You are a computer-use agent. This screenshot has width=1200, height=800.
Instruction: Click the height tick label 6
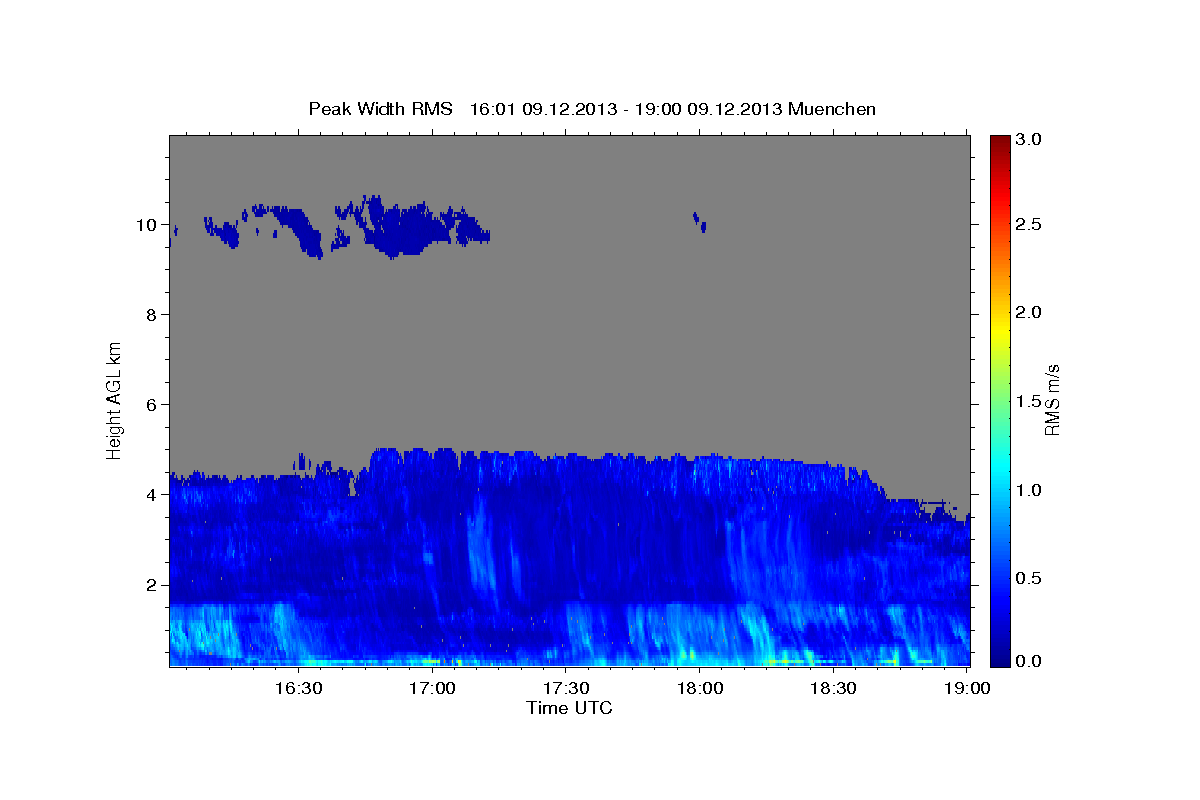coord(151,405)
